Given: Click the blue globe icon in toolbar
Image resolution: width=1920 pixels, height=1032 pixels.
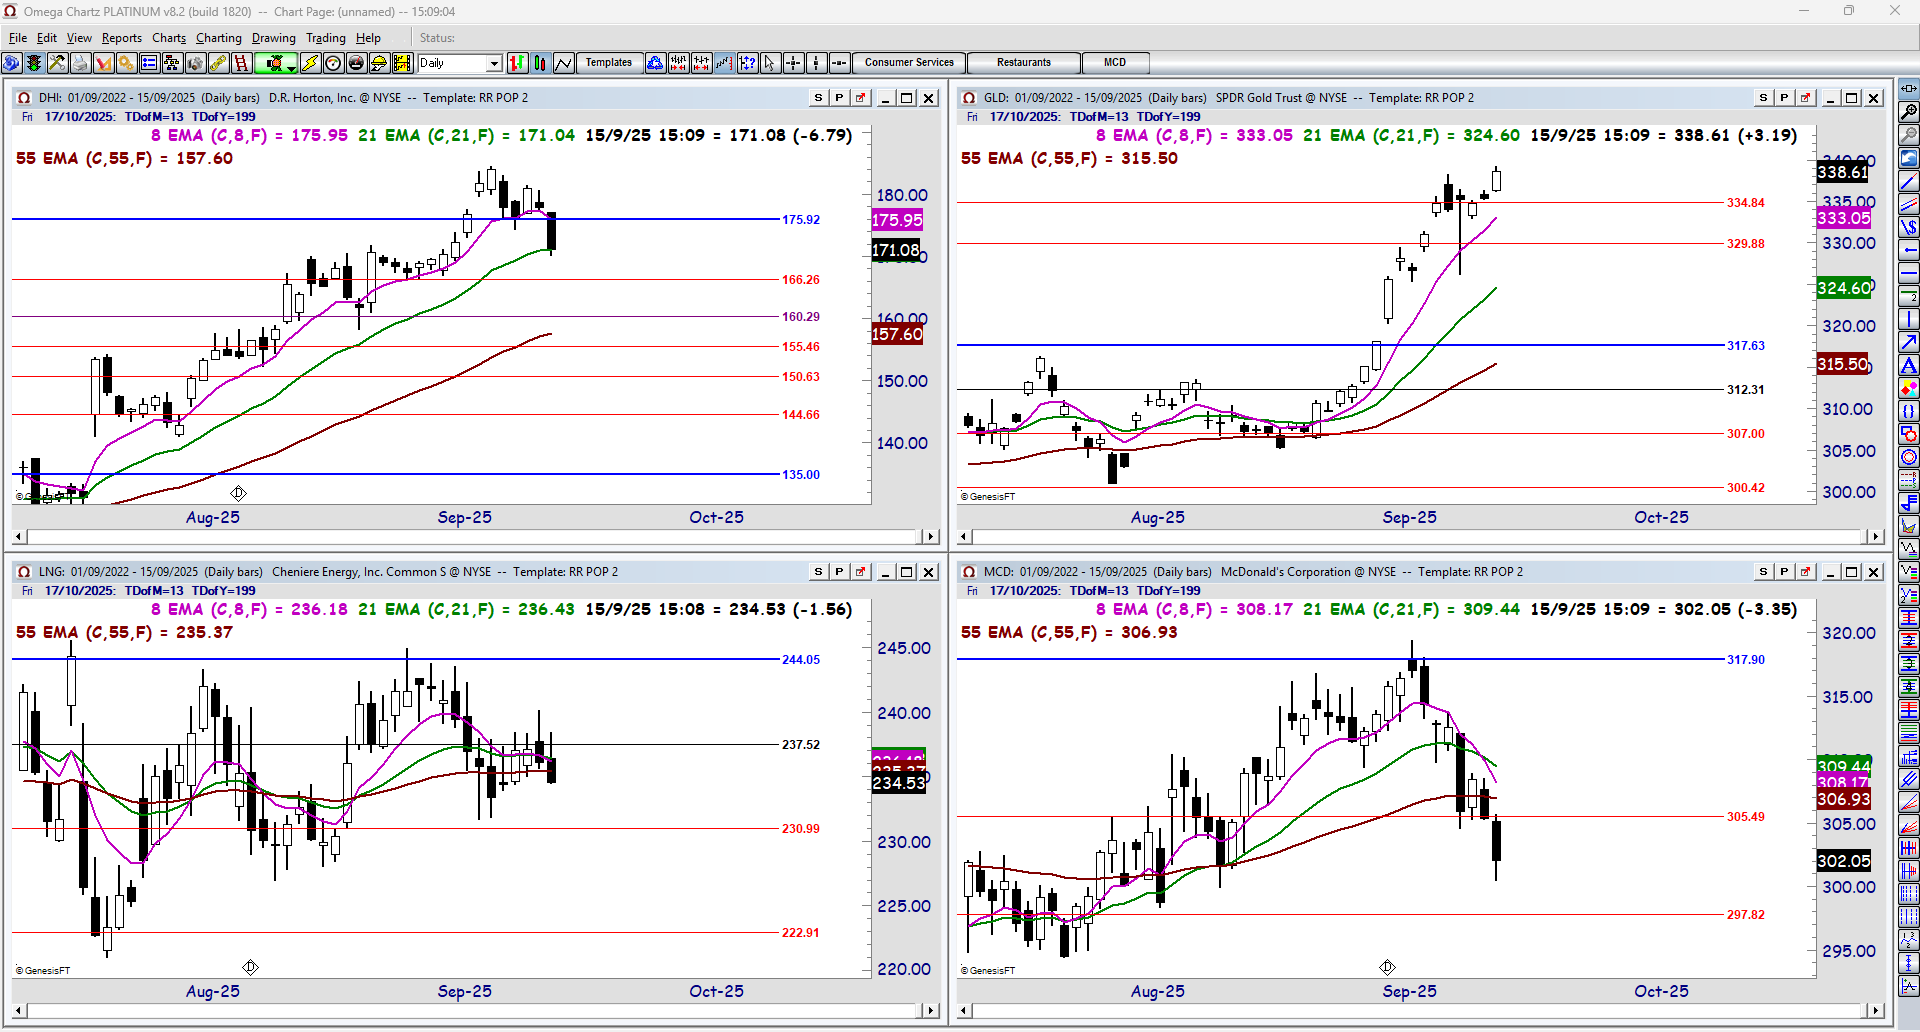Looking at the screenshot, I should pyautogui.click(x=11, y=63).
